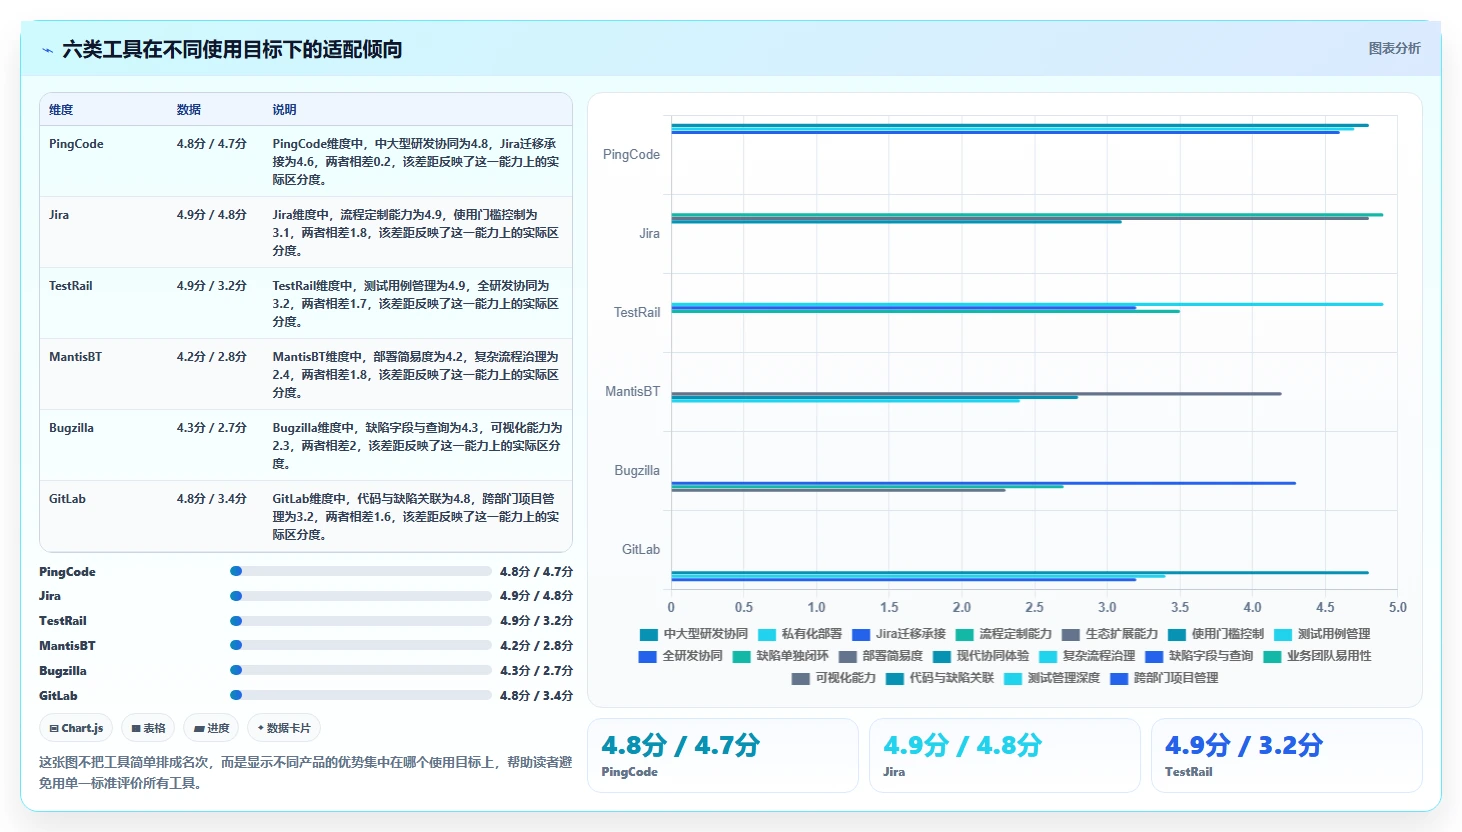Click the Jira progress bar
The image size is (1462, 832).
coord(361,596)
